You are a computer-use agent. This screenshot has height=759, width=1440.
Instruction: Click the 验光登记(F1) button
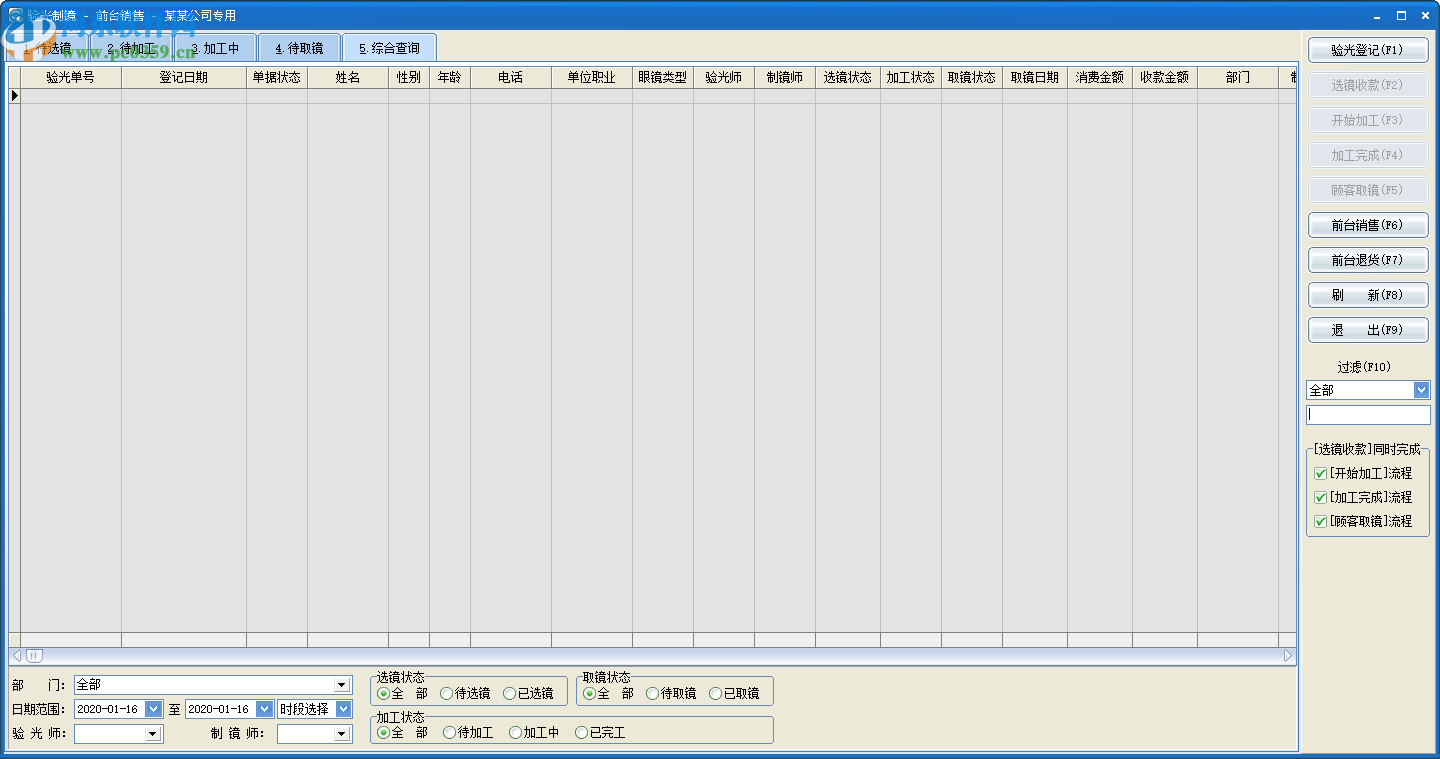click(1368, 50)
